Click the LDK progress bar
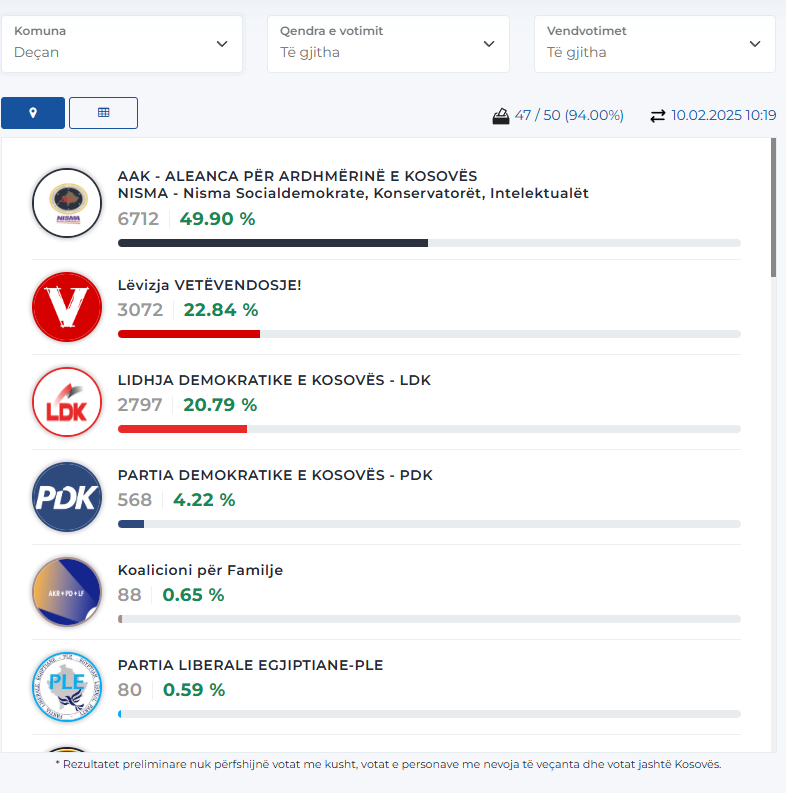786x793 pixels. coord(429,429)
